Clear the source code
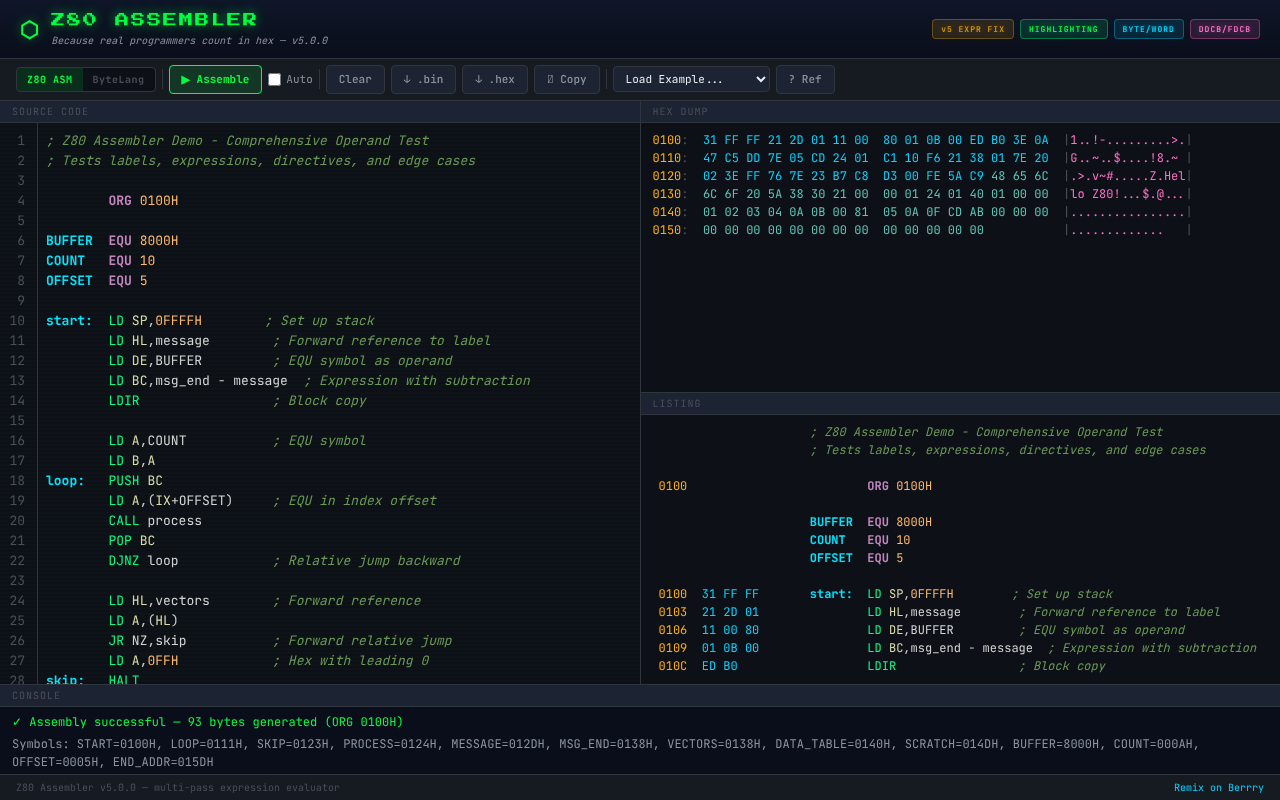The height and width of the screenshot is (800, 1280). (355, 80)
